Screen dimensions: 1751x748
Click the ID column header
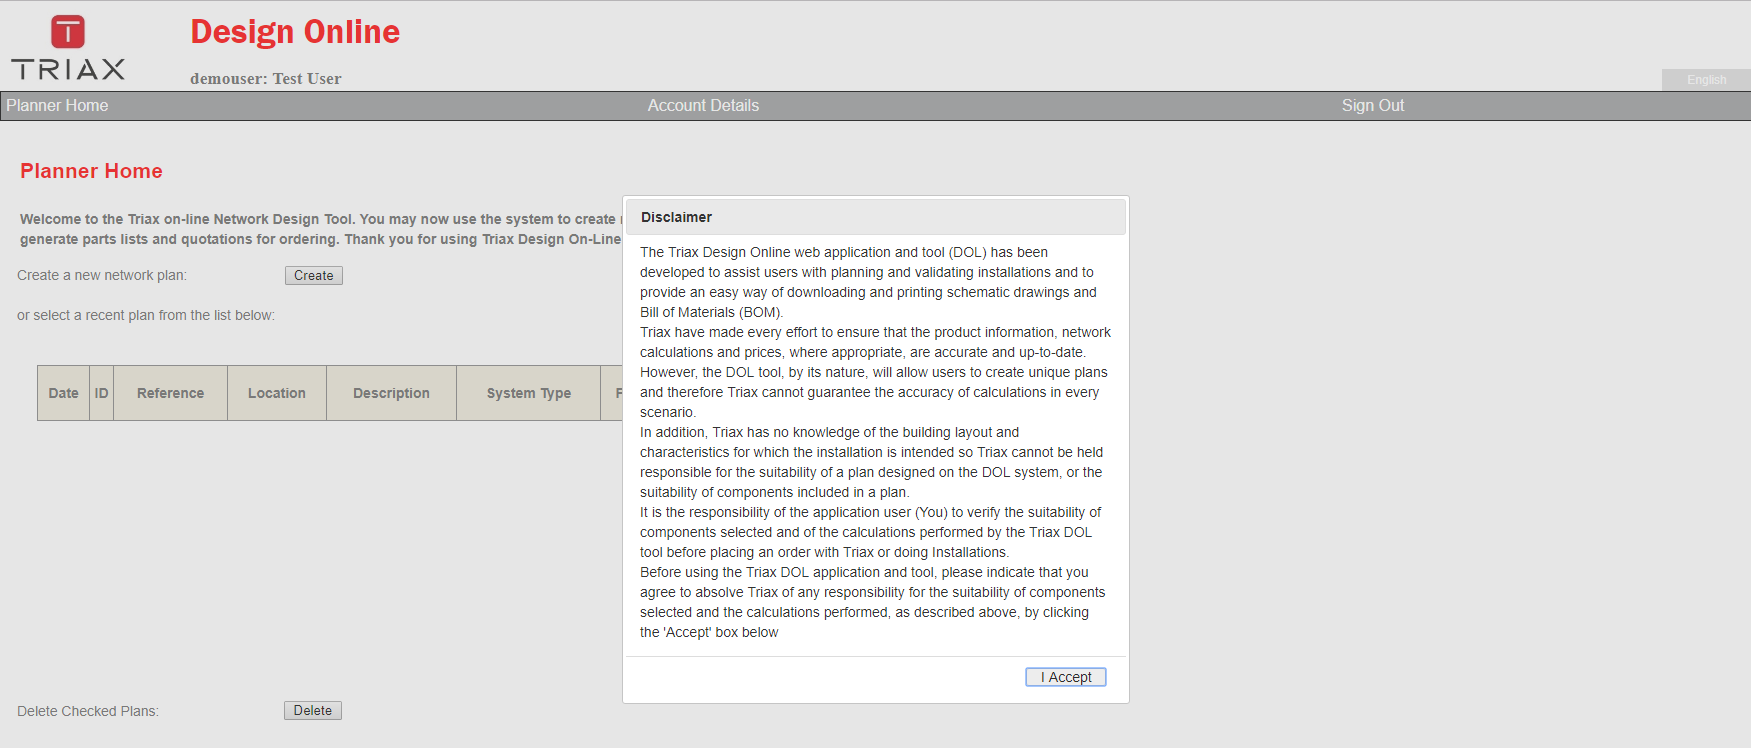click(x=102, y=393)
